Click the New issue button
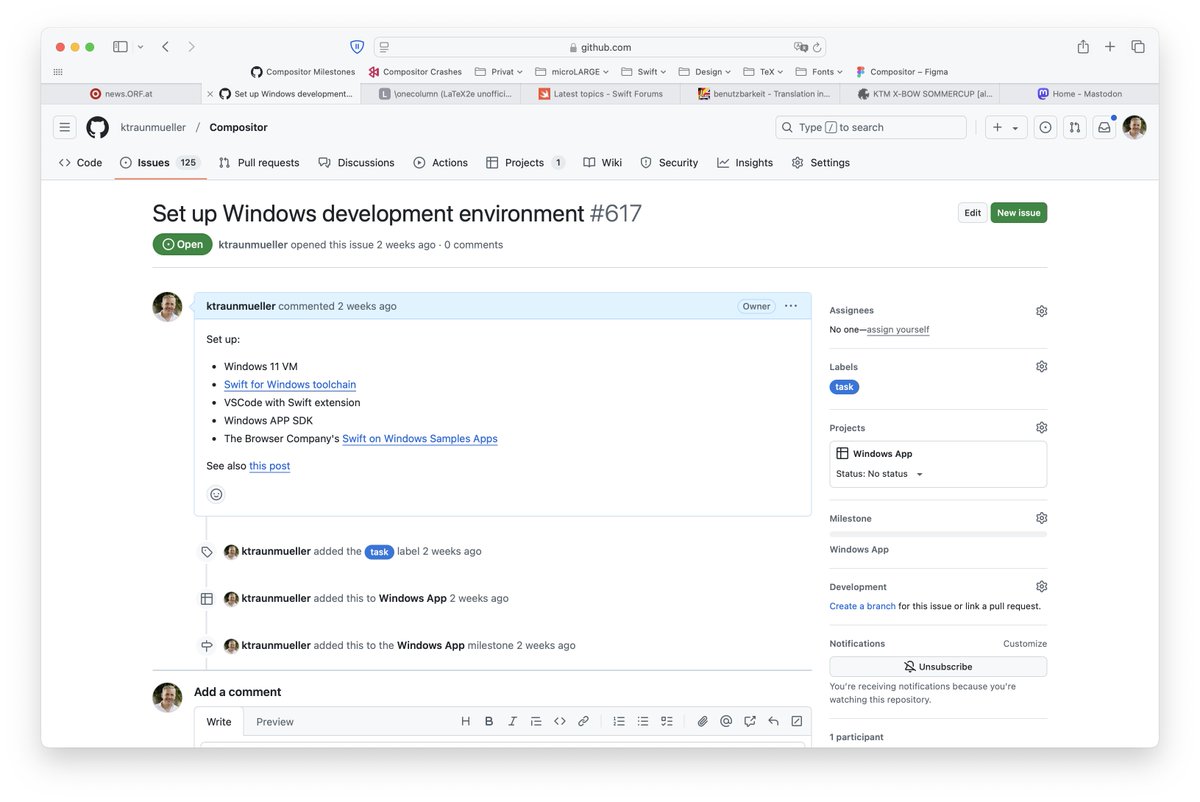Image resolution: width=1200 pixels, height=802 pixels. click(x=1019, y=213)
